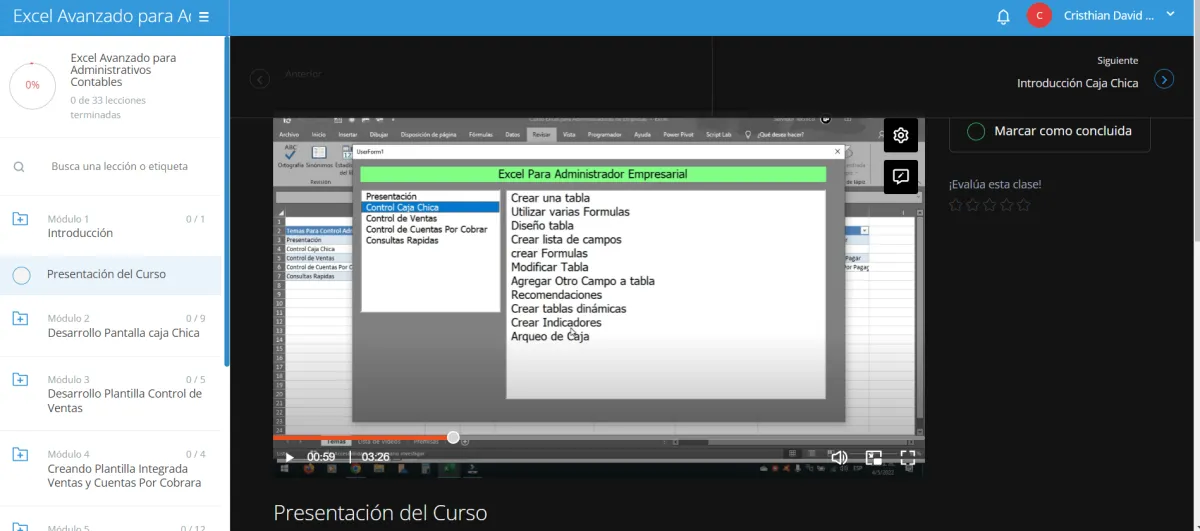Open the course title 'Excel Avanzado para Administrativos Contables'
Screen dimensions: 1200x531
tap(124, 70)
